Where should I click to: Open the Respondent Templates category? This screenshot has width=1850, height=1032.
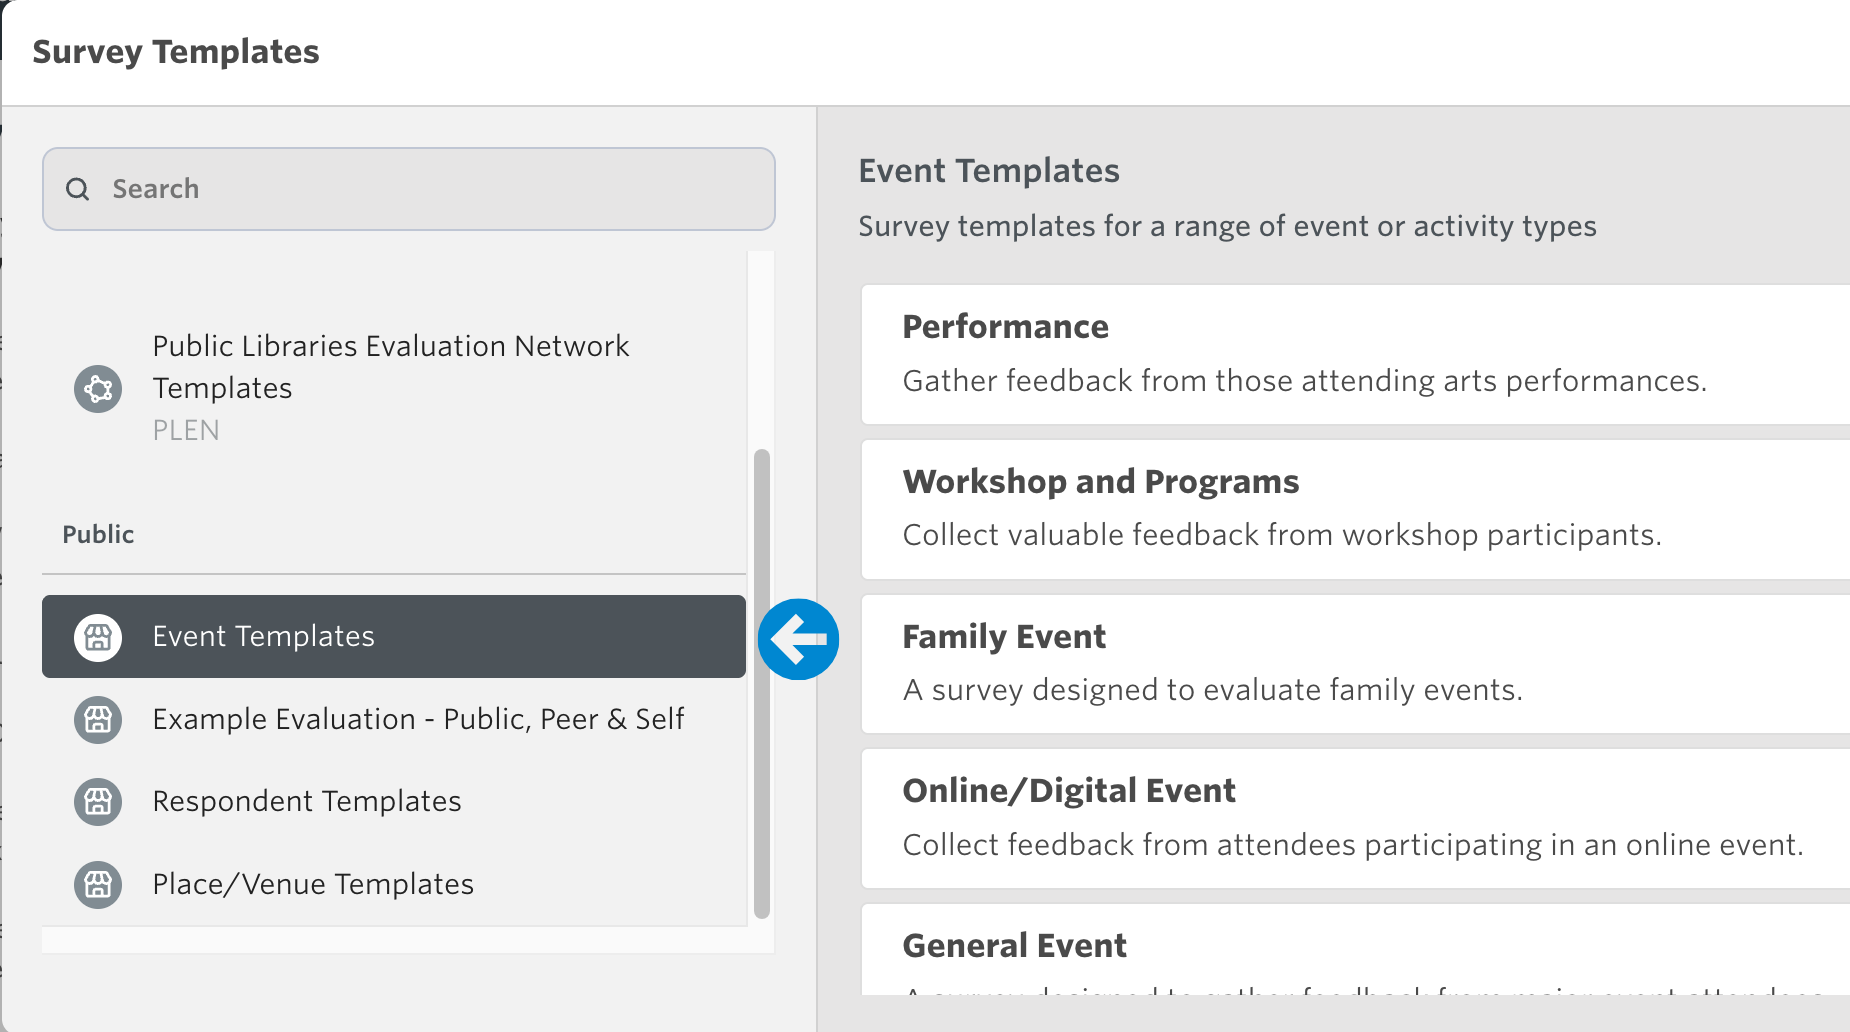coord(307,802)
